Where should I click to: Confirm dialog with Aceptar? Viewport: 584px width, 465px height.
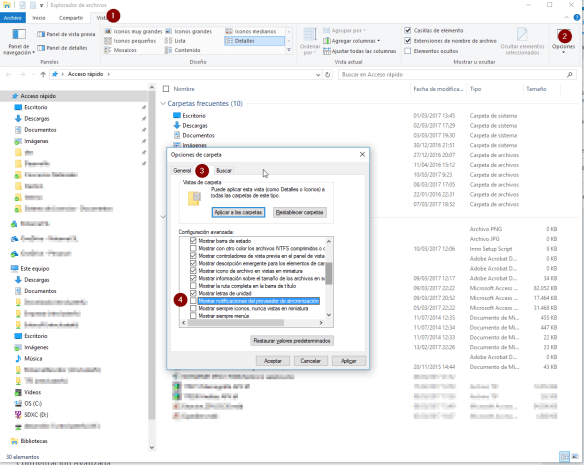pyautogui.click(x=273, y=361)
